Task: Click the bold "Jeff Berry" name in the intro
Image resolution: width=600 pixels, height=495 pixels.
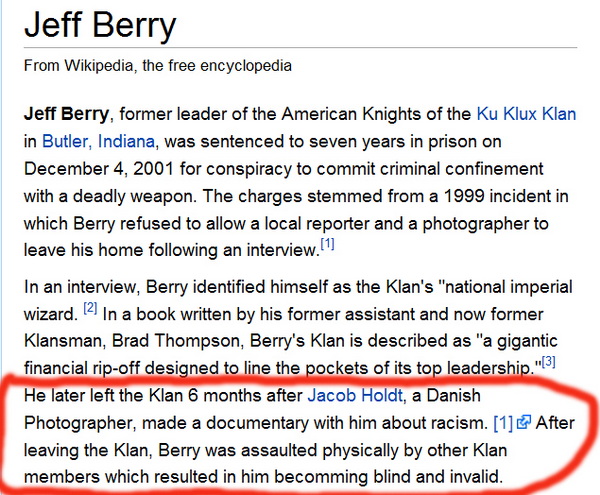Action: [67, 115]
